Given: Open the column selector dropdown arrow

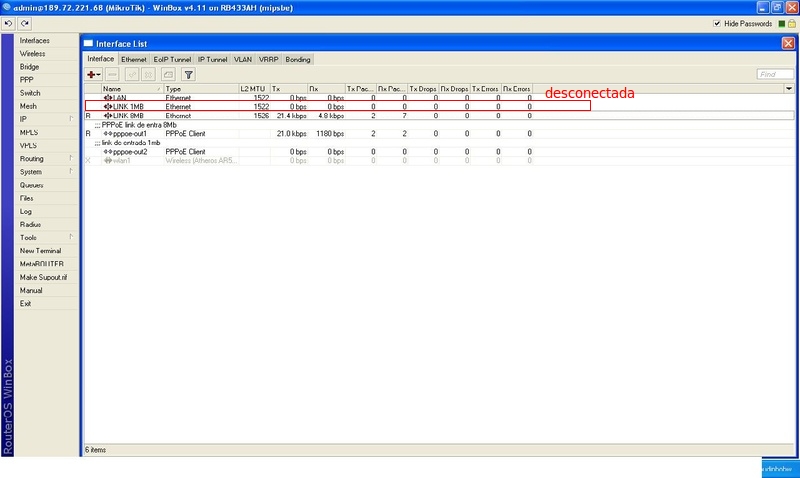Looking at the screenshot, I should [789, 89].
